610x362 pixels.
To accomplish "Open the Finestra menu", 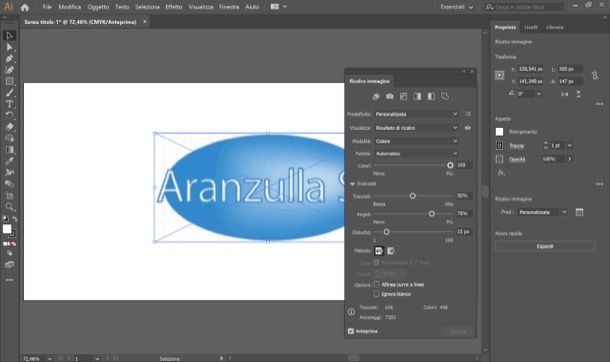I will pyautogui.click(x=229, y=7).
